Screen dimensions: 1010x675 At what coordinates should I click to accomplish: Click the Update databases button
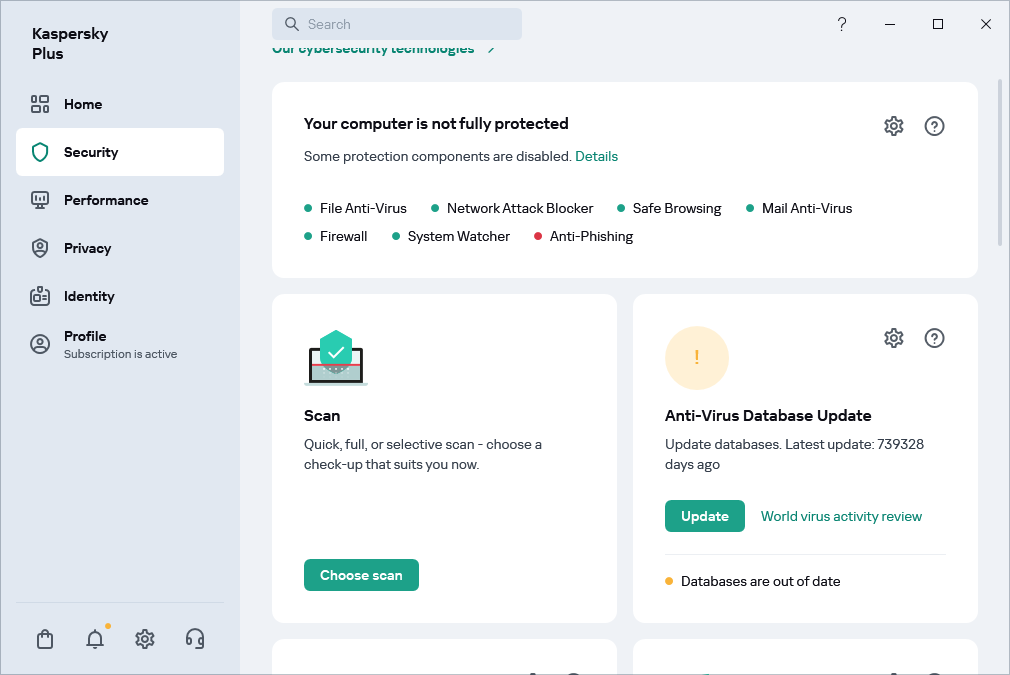click(704, 516)
